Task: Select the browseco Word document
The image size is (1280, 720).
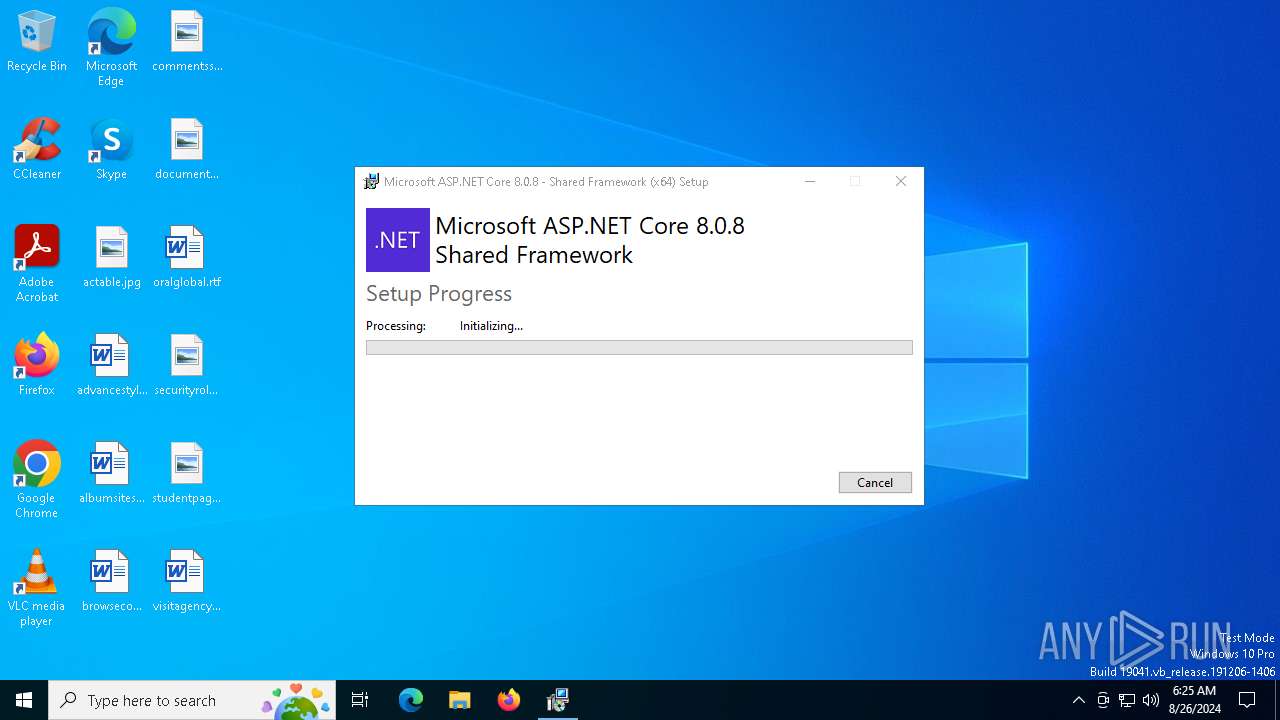Action: tap(111, 582)
